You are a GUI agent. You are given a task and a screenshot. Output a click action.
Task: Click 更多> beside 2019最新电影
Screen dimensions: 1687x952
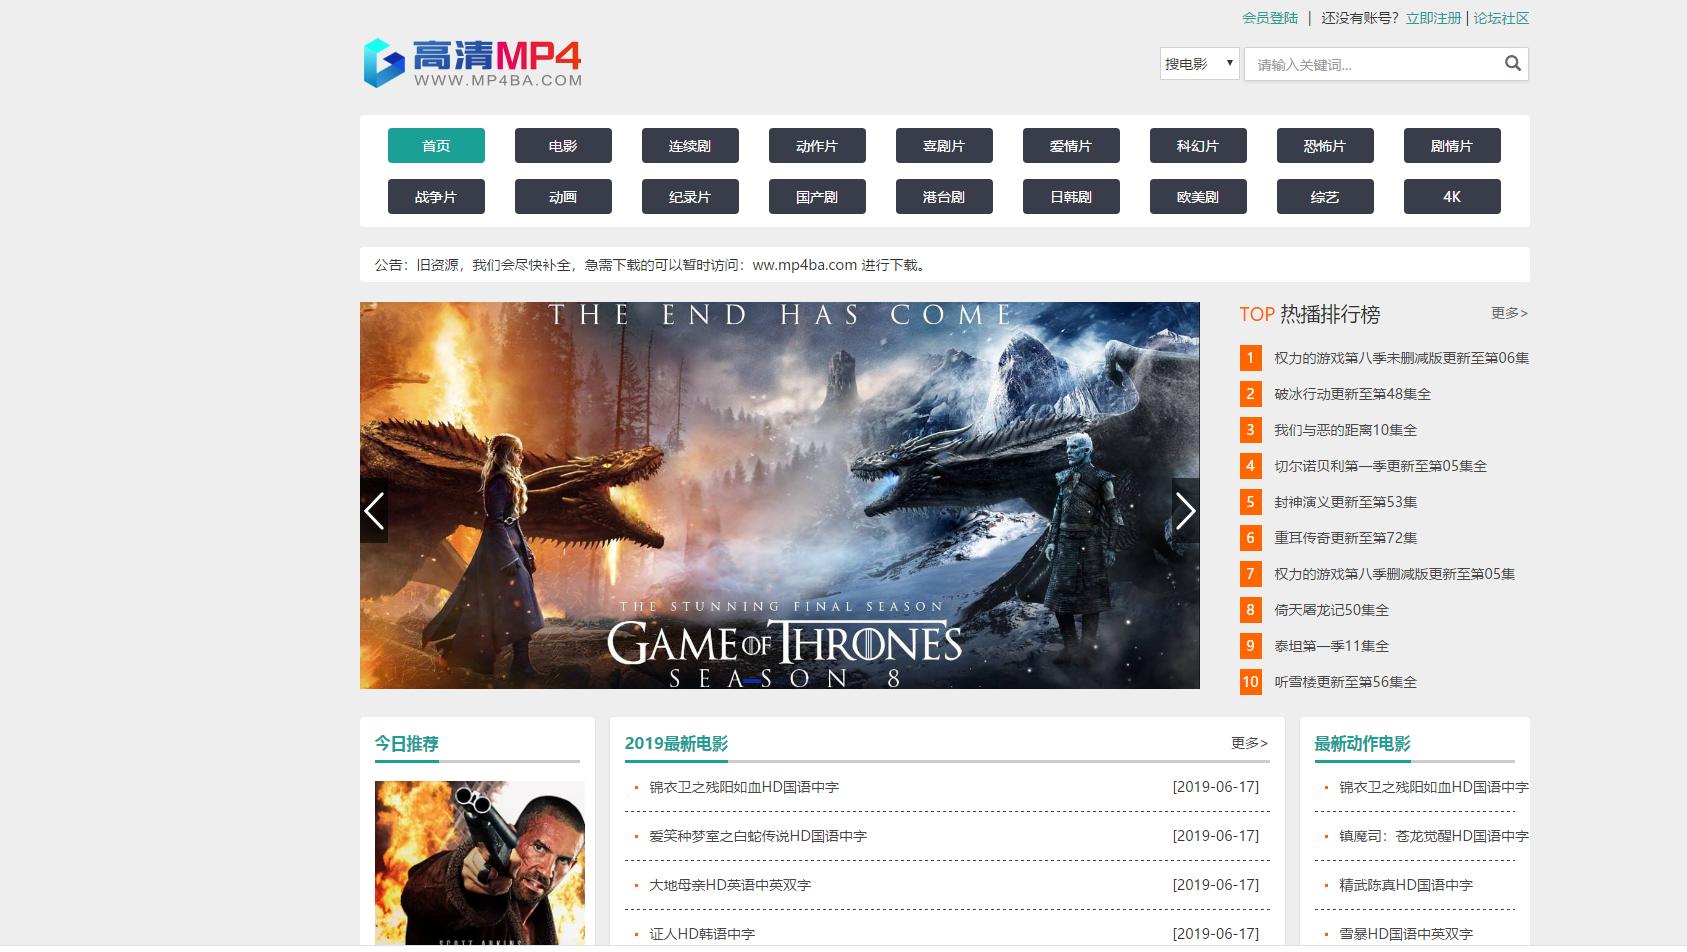1249,743
